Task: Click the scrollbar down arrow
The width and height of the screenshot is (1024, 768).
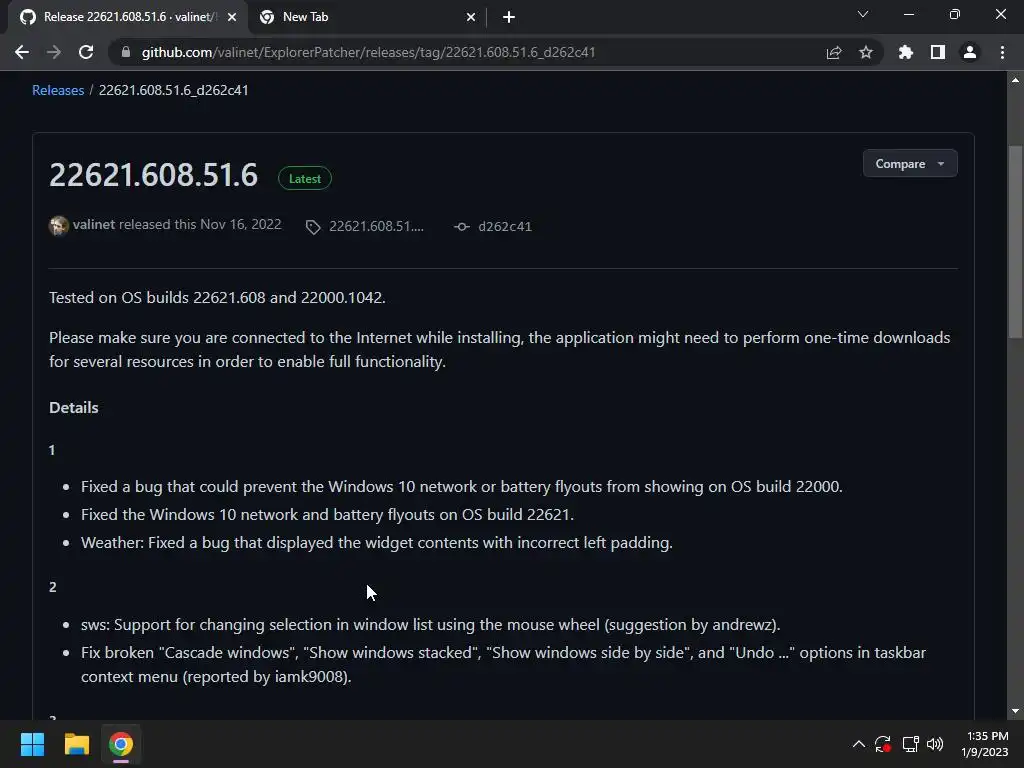Action: pos(1015,711)
